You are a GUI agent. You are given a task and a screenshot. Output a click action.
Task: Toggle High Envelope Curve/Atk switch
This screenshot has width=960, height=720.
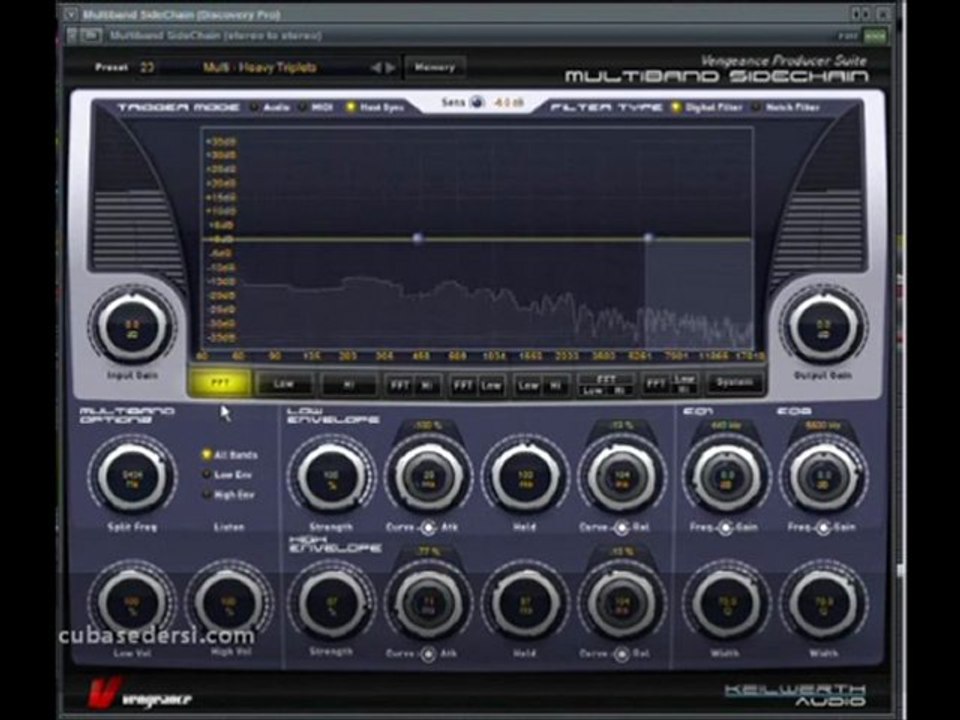pos(428,654)
